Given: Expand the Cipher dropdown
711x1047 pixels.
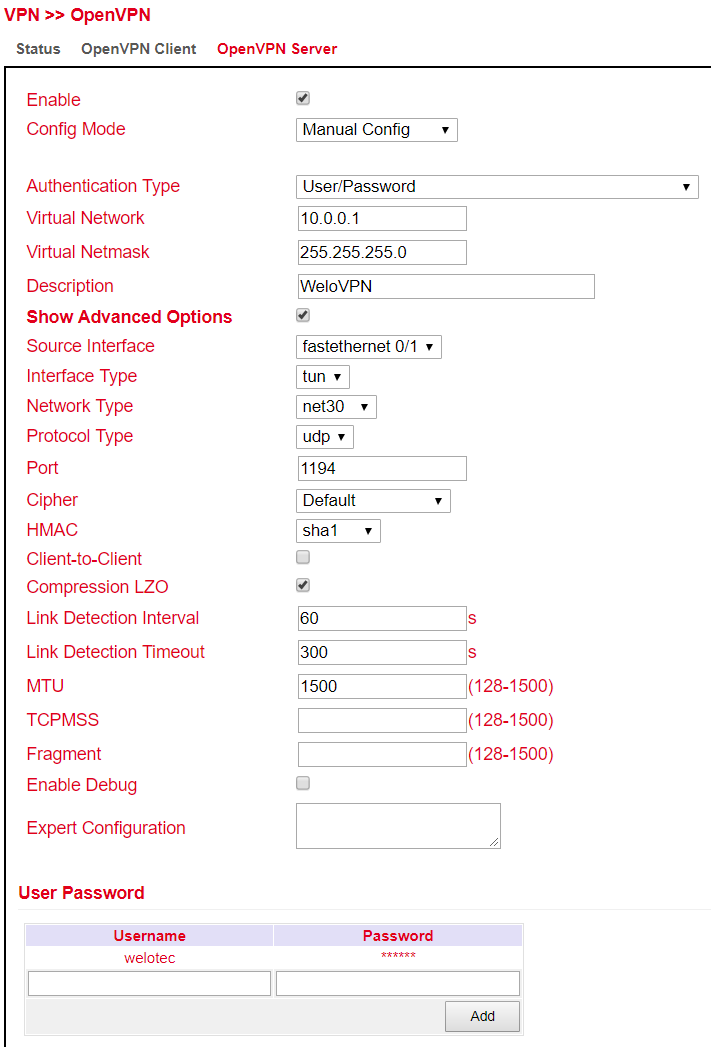Looking at the screenshot, I should 373,501.
